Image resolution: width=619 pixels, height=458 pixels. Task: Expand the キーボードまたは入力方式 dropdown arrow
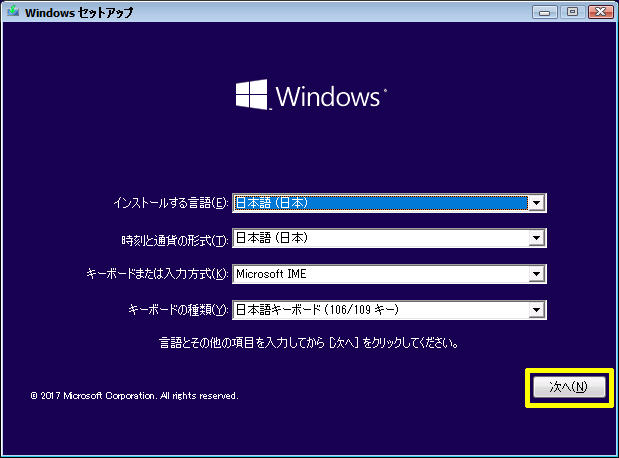pos(536,274)
